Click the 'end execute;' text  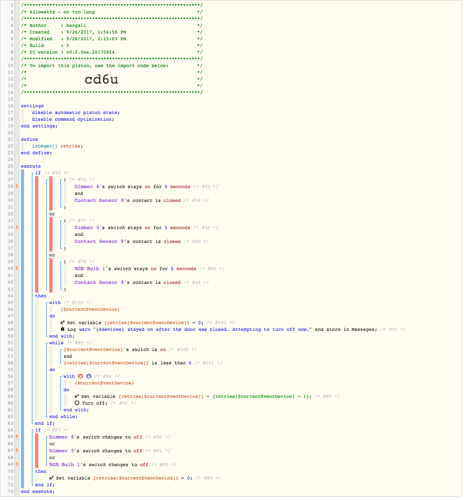38,492
